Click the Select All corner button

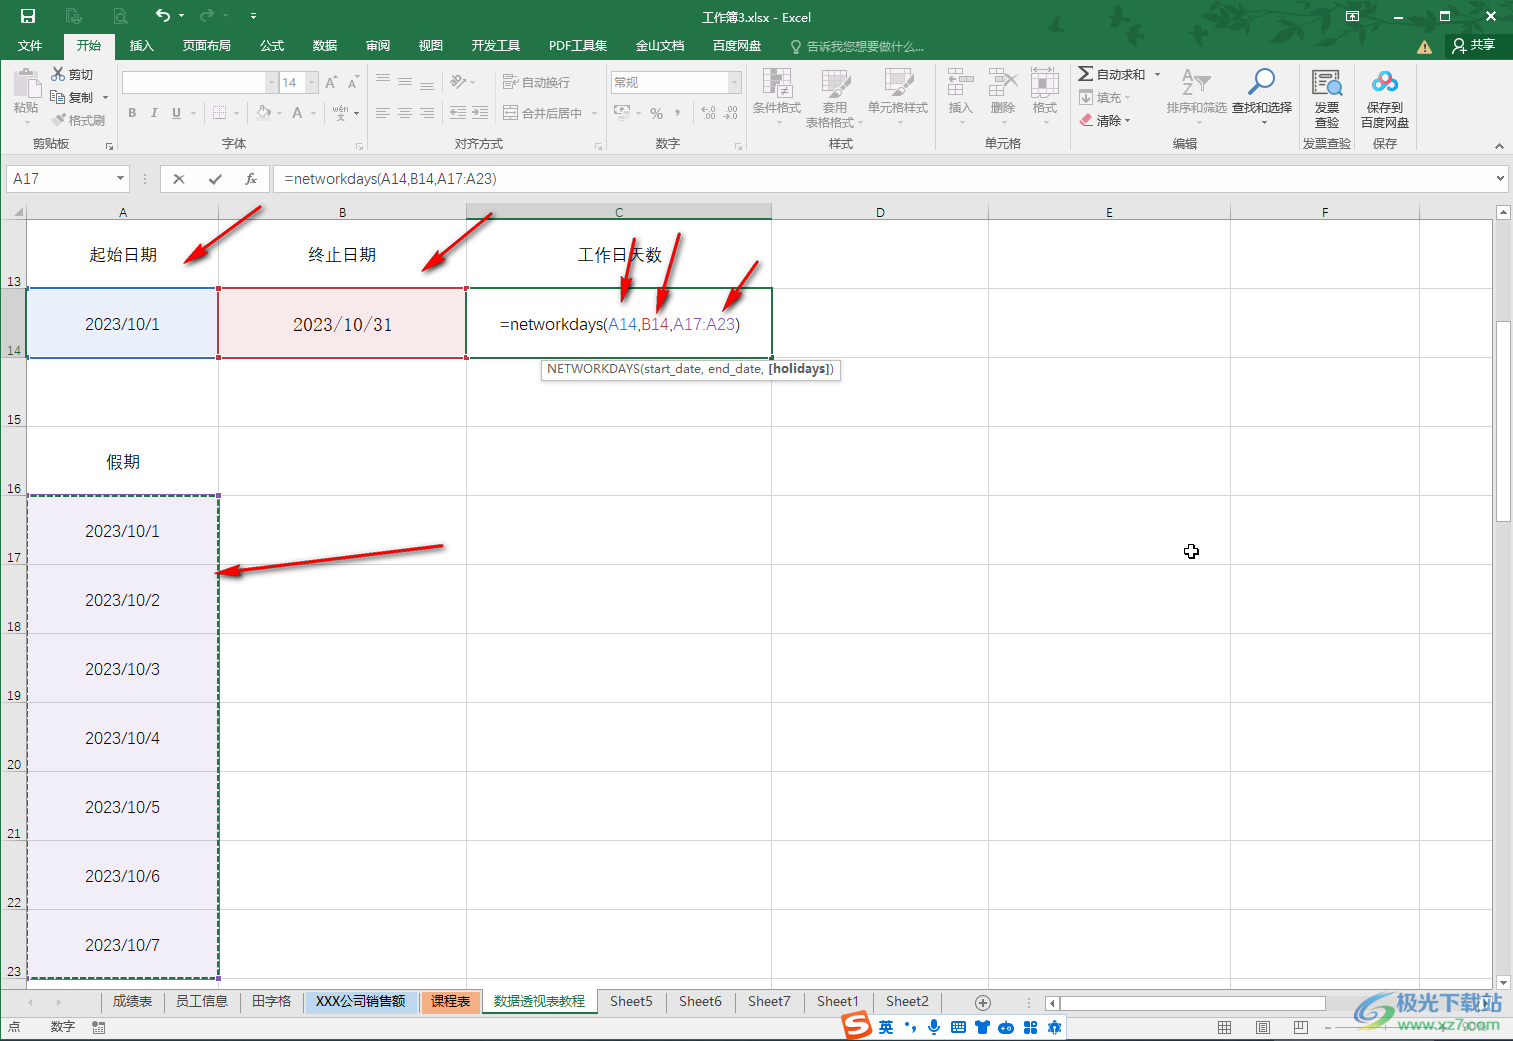point(13,211)
